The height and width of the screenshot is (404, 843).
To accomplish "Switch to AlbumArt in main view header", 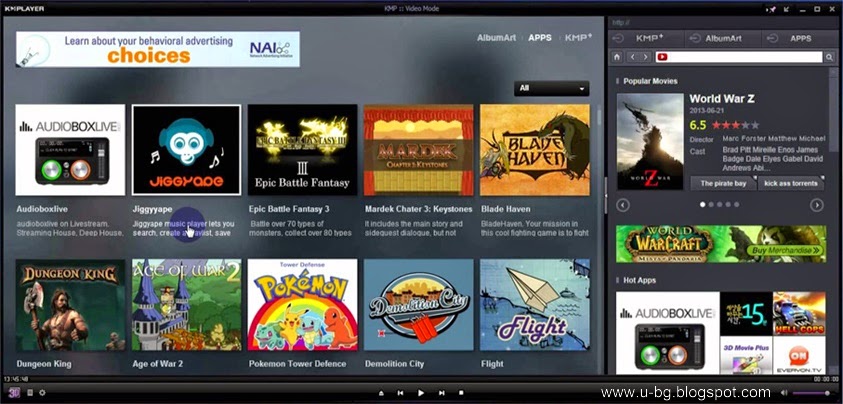I will (496, 38).
